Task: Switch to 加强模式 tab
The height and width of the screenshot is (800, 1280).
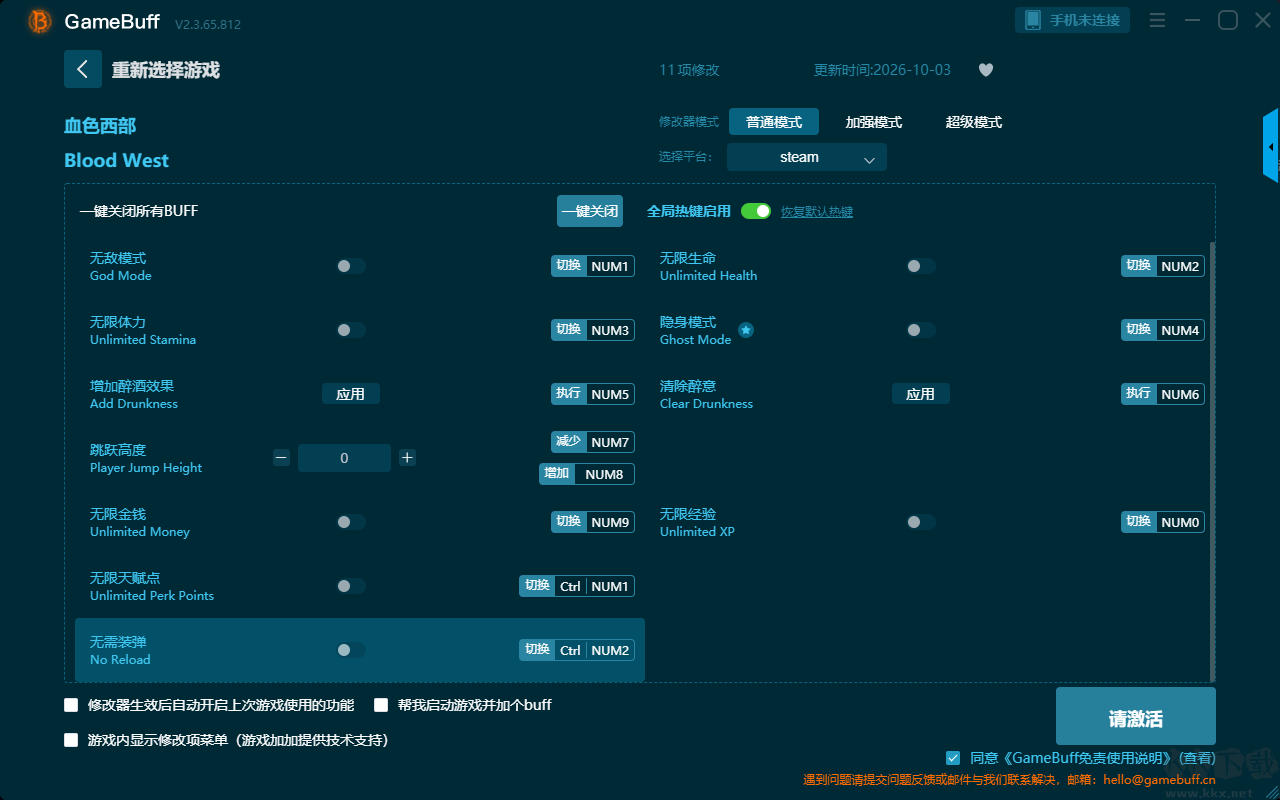Action: click(x=874, y=122)
